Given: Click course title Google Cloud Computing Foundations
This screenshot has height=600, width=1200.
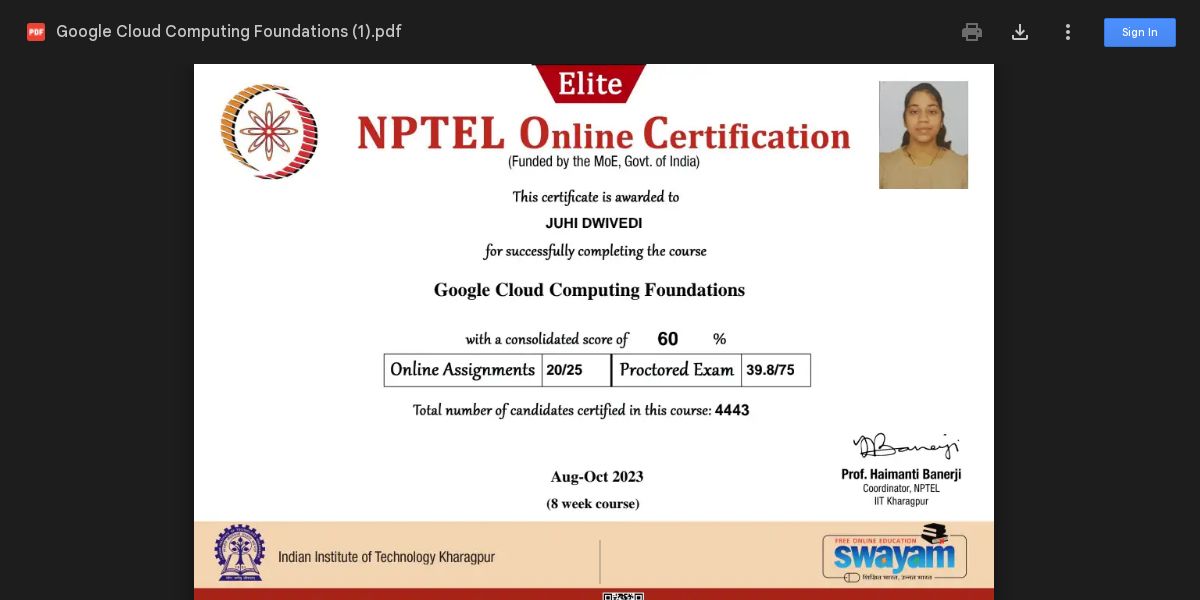Looking at the screenshot, I should 589,290.
